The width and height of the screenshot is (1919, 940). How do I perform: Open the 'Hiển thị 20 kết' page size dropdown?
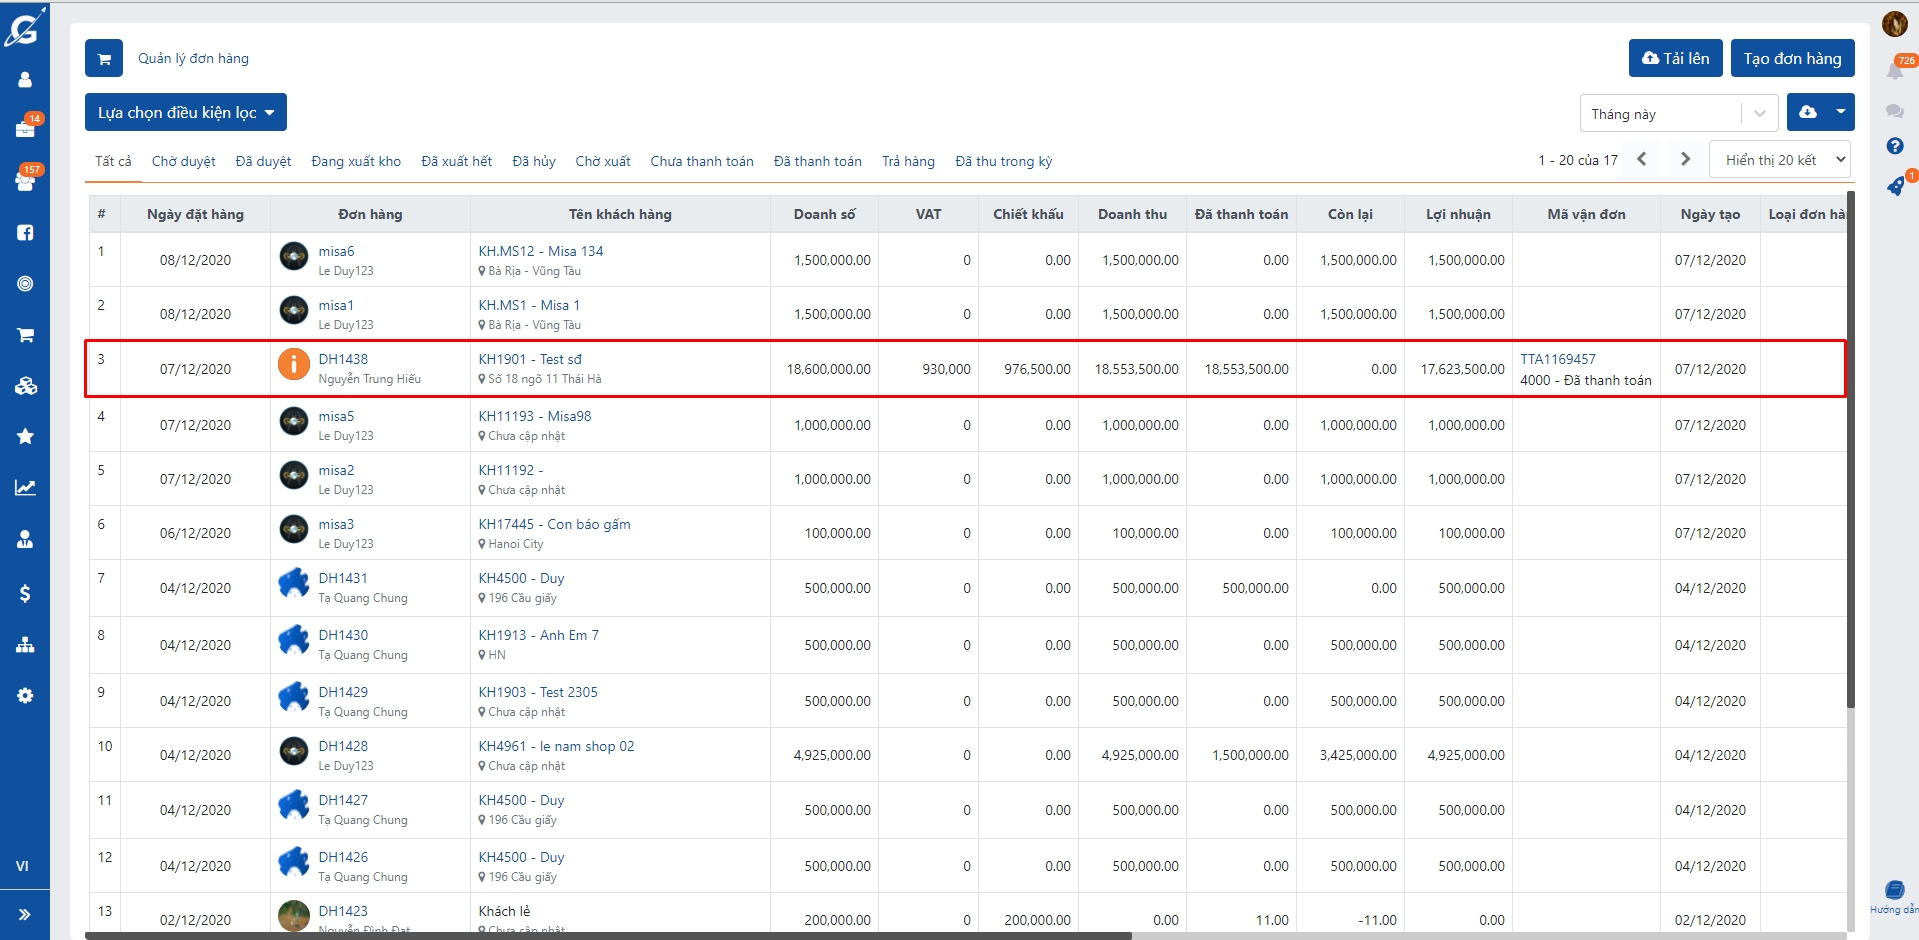[1780, 160]
